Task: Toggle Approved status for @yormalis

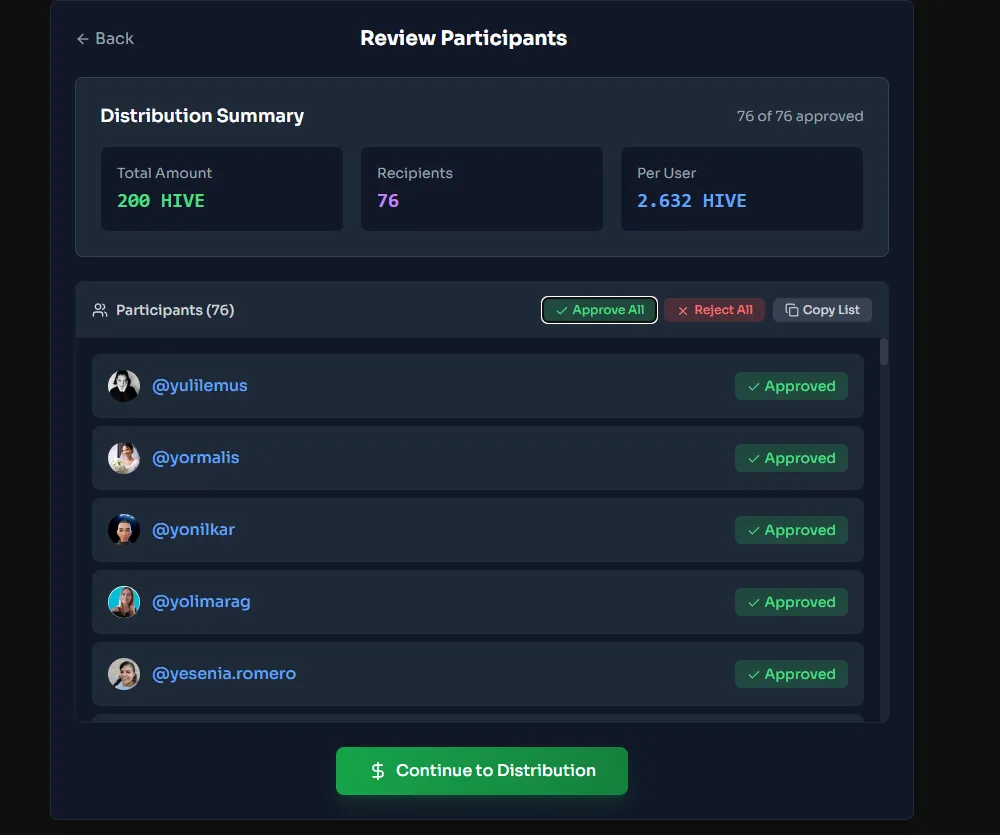Action: click(x=791, y=458)
